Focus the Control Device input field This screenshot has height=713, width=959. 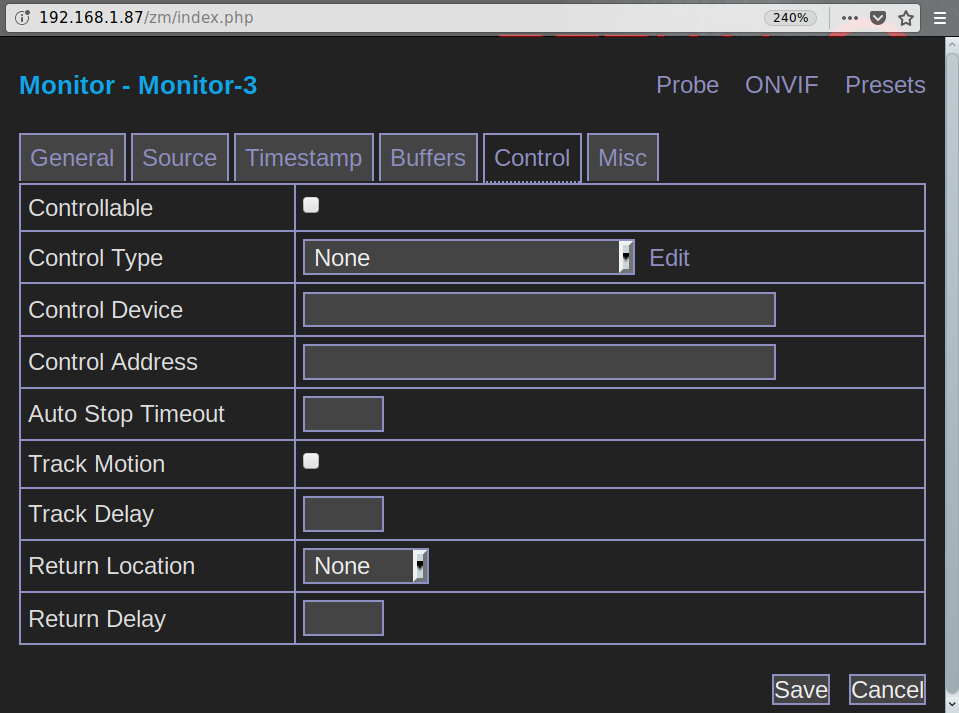(x=539, y=310)
